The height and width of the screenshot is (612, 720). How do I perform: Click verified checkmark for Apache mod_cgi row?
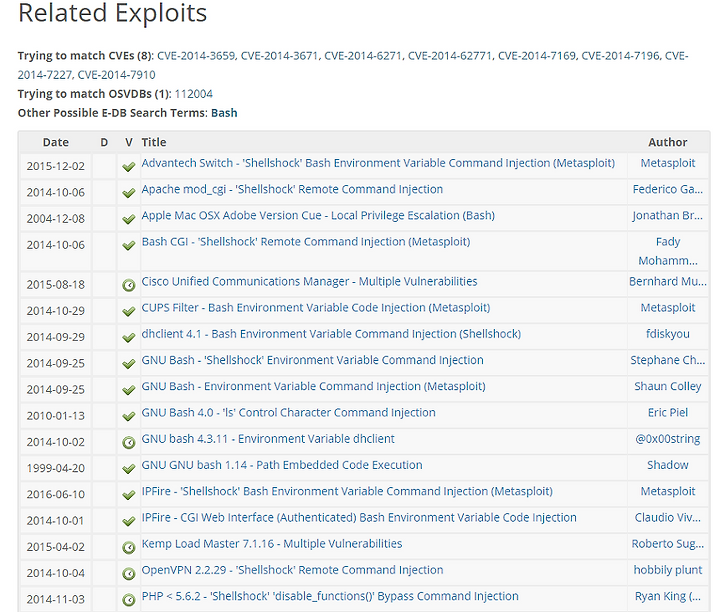tap(129, 193)
